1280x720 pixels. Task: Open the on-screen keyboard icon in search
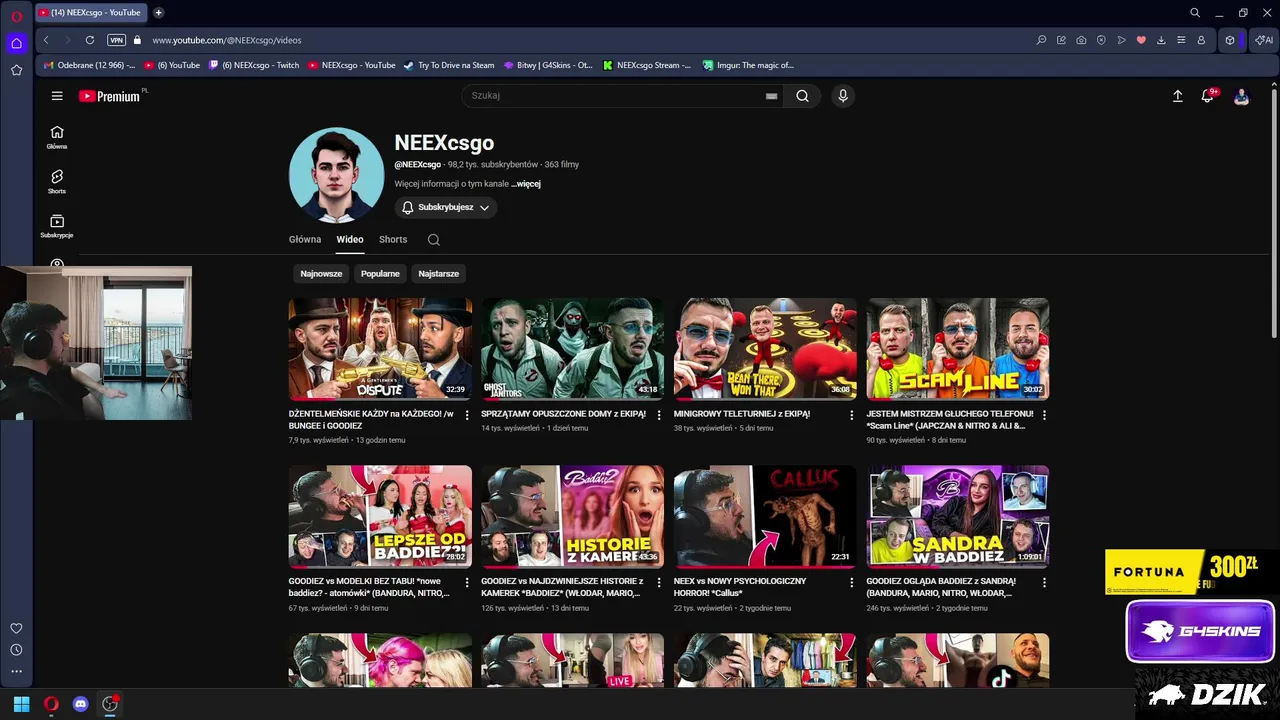coord(771,96)
